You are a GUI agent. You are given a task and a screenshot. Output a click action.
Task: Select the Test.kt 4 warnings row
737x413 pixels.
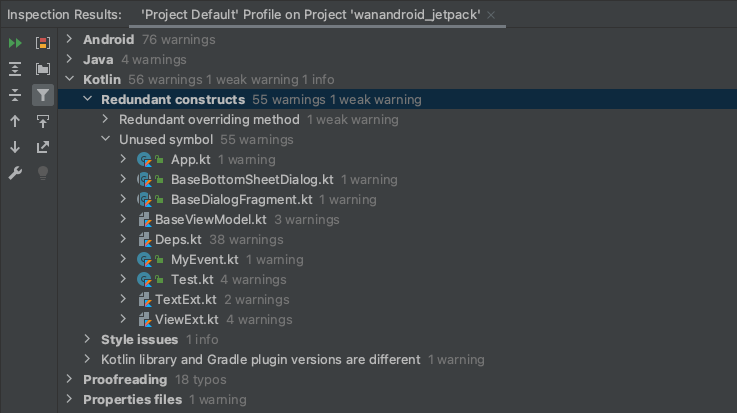[x=397, y=279]
